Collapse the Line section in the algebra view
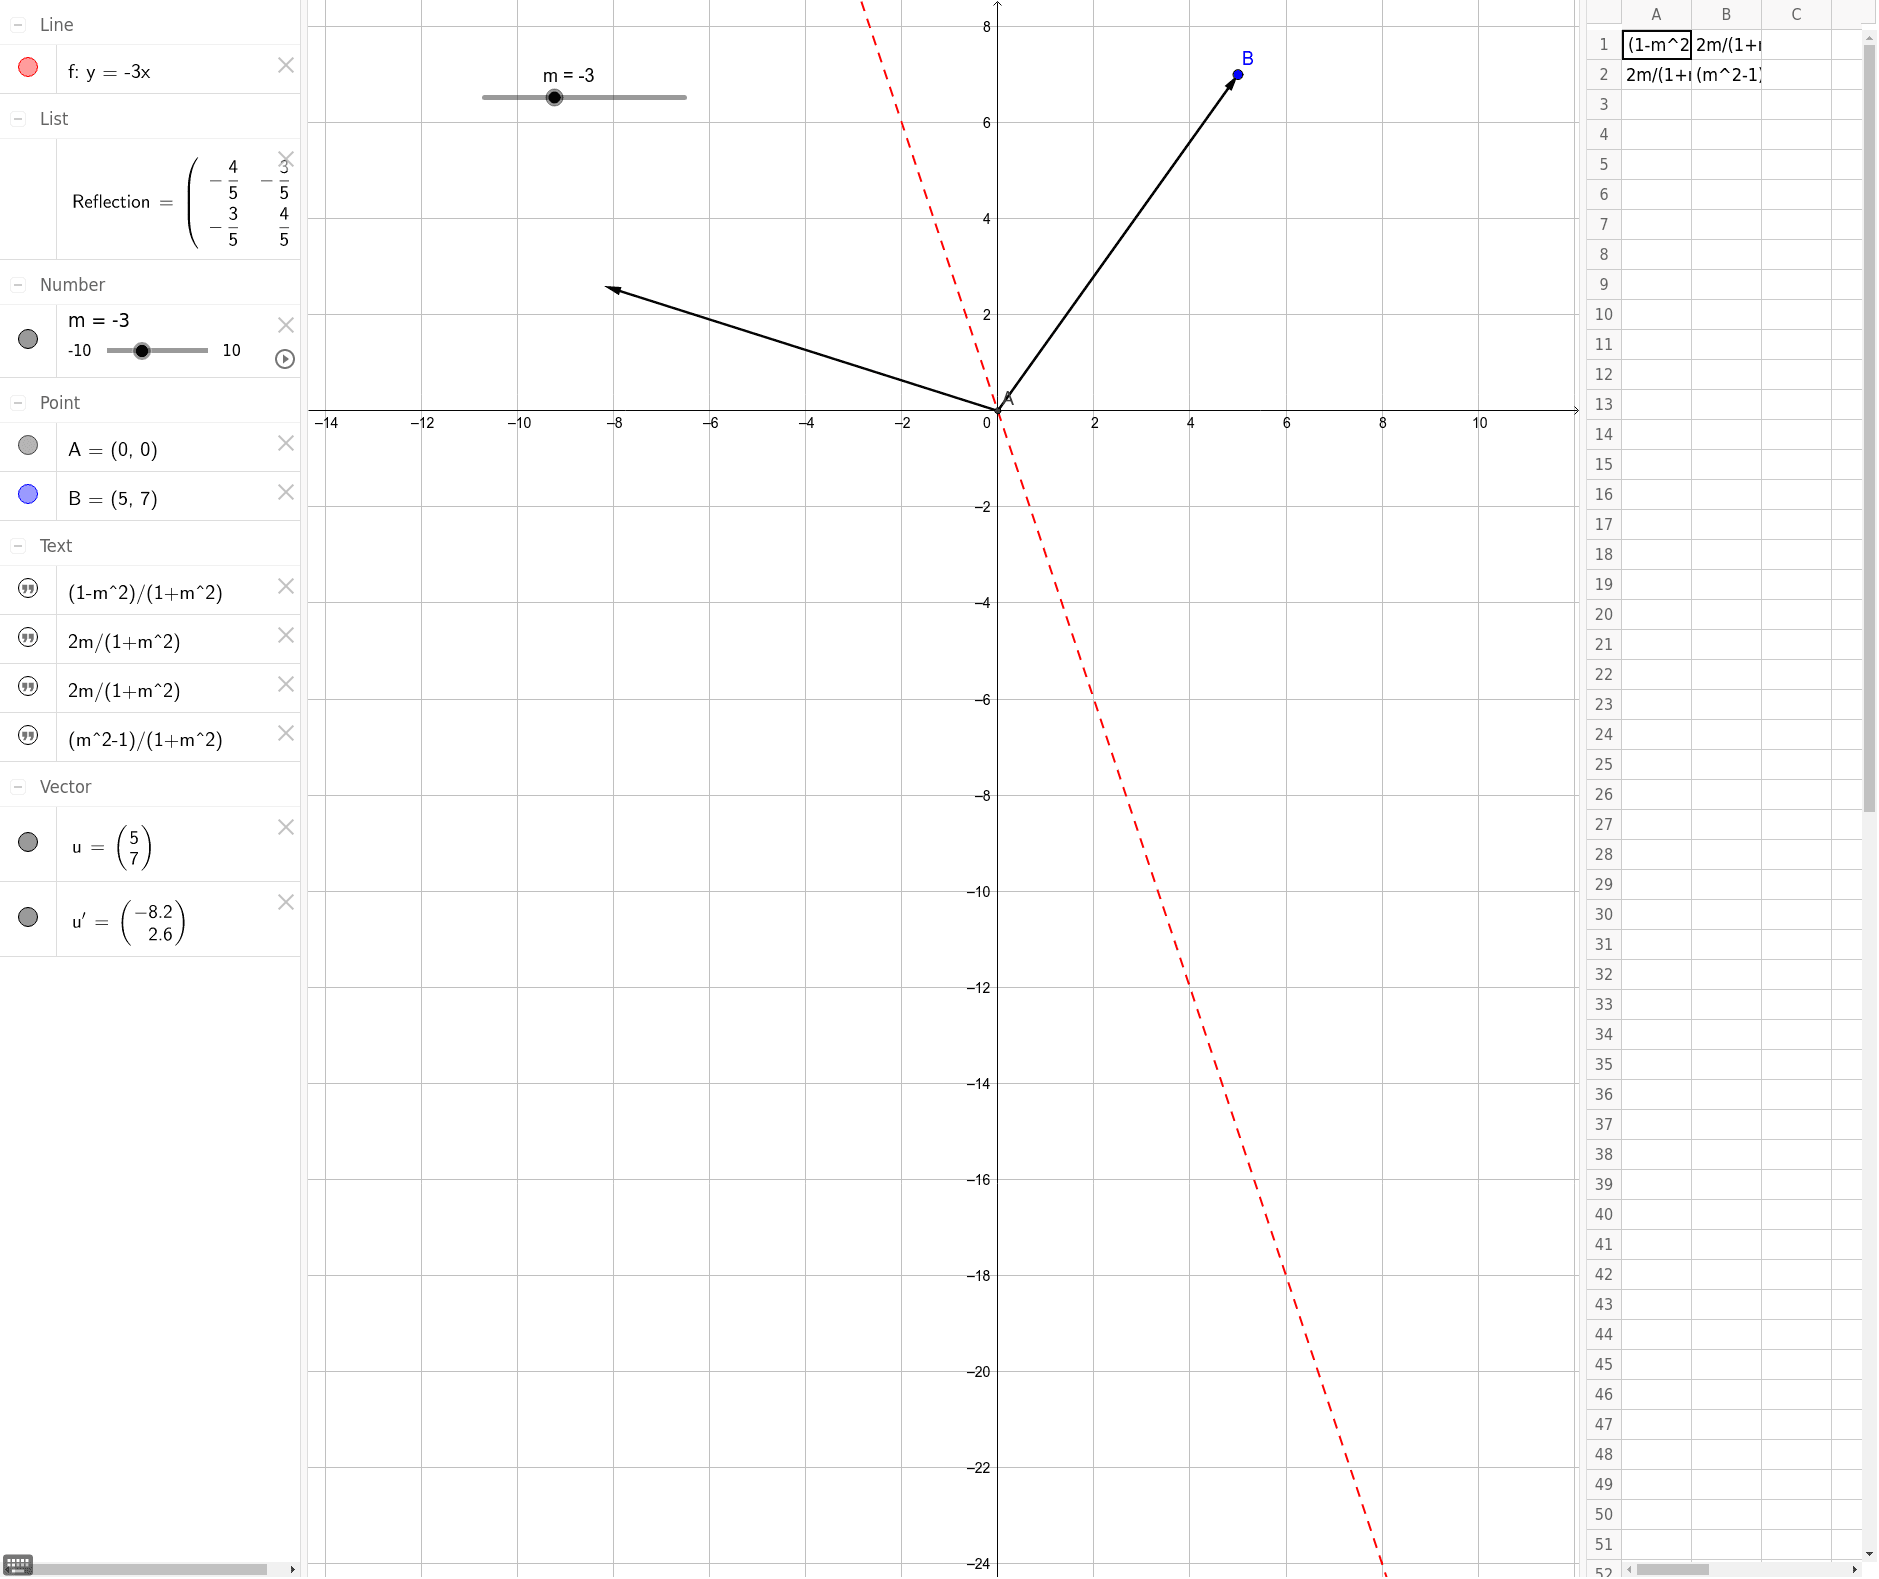Screen dimensions: 1879x1579 (17, 24)
